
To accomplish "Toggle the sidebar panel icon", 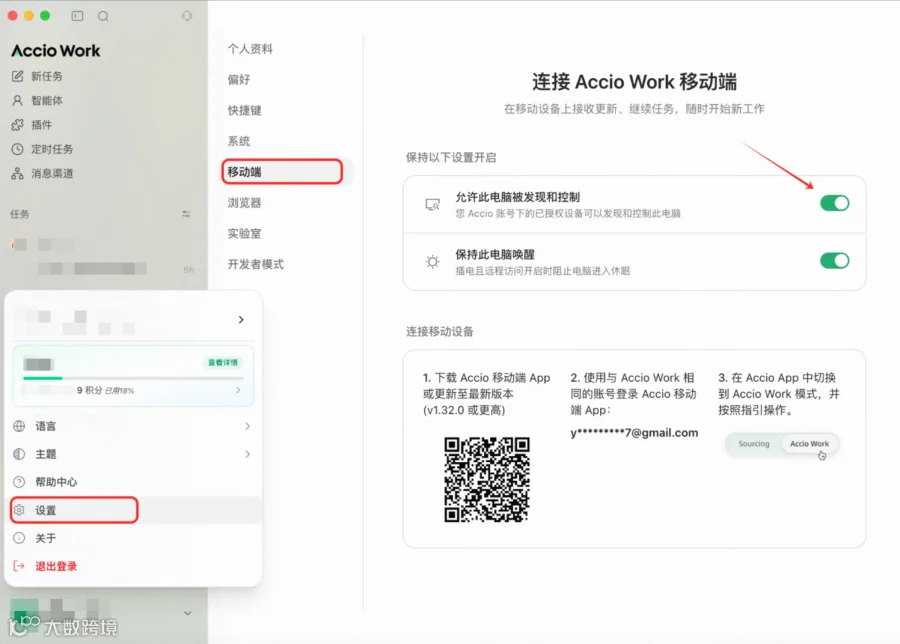I will (x=77, y=16).
